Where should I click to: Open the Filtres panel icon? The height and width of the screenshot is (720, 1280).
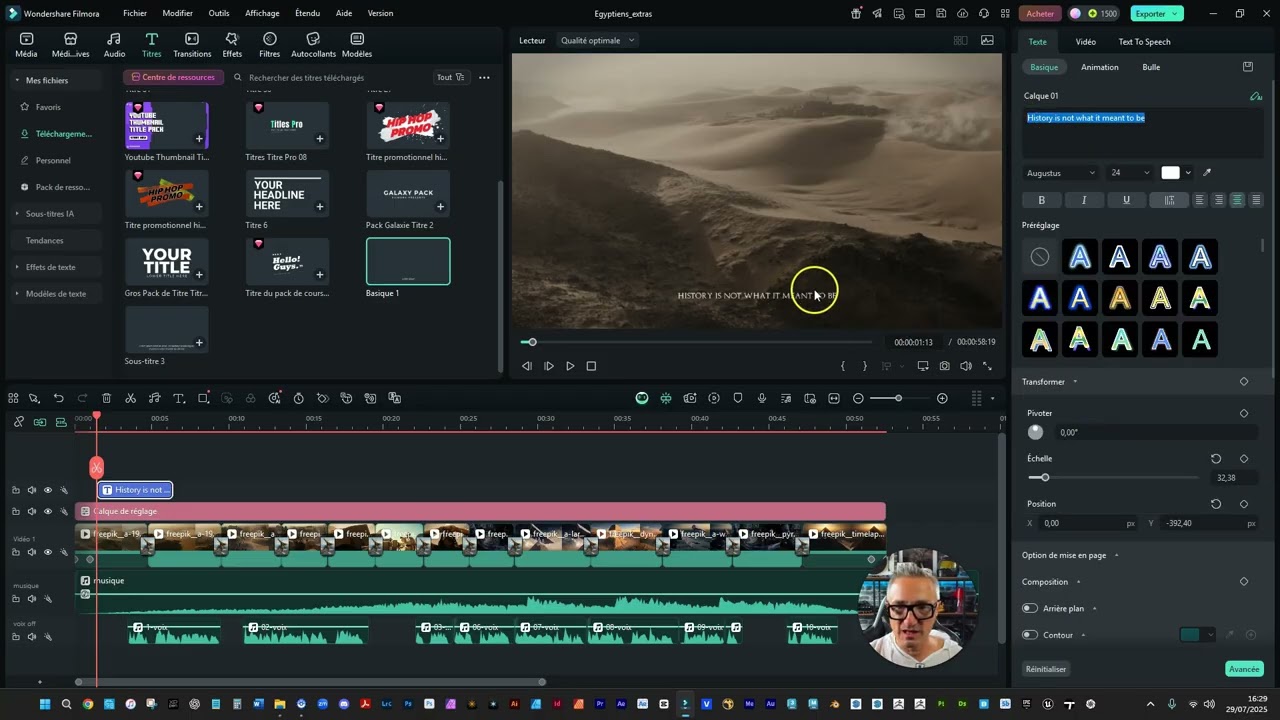(x=269, y=45)
